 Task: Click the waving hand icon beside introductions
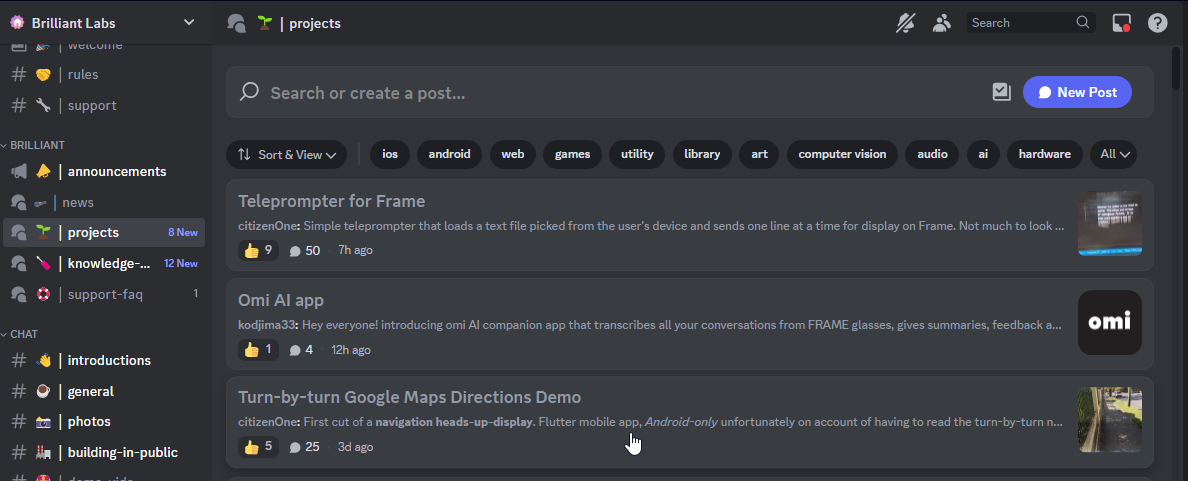click(43, 361)
